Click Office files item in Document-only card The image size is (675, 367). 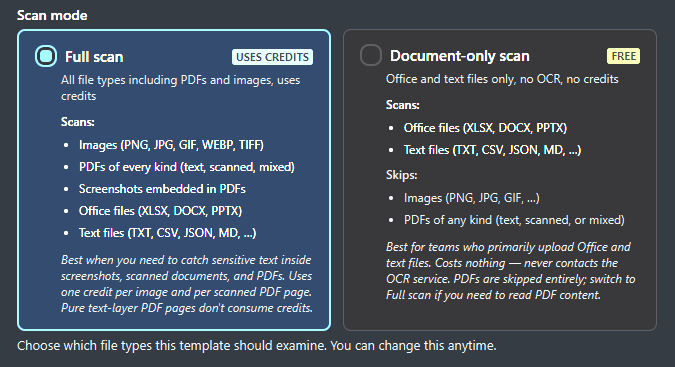point(486,128)
